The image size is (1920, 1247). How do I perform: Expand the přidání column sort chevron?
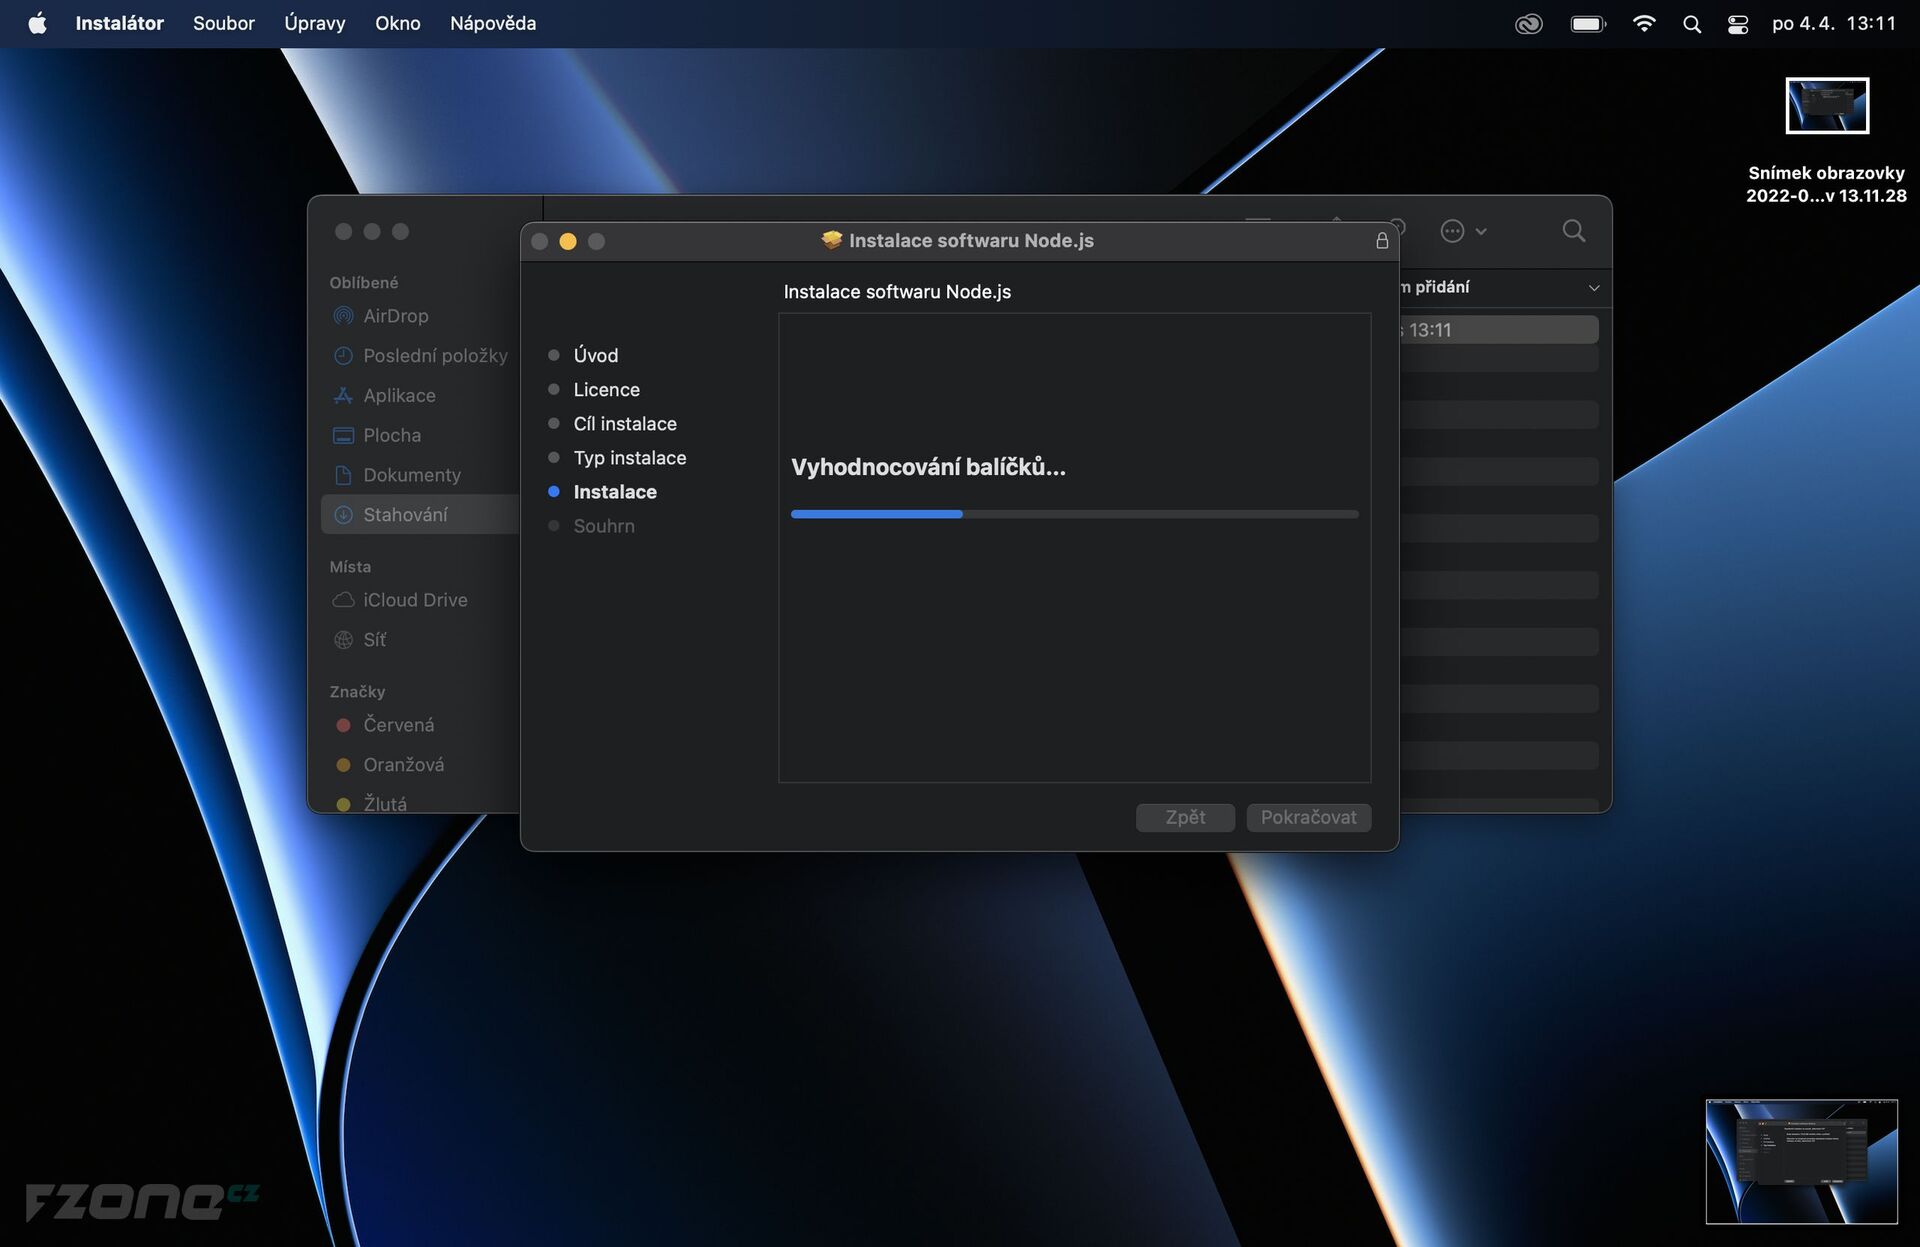click(1594, 288)
